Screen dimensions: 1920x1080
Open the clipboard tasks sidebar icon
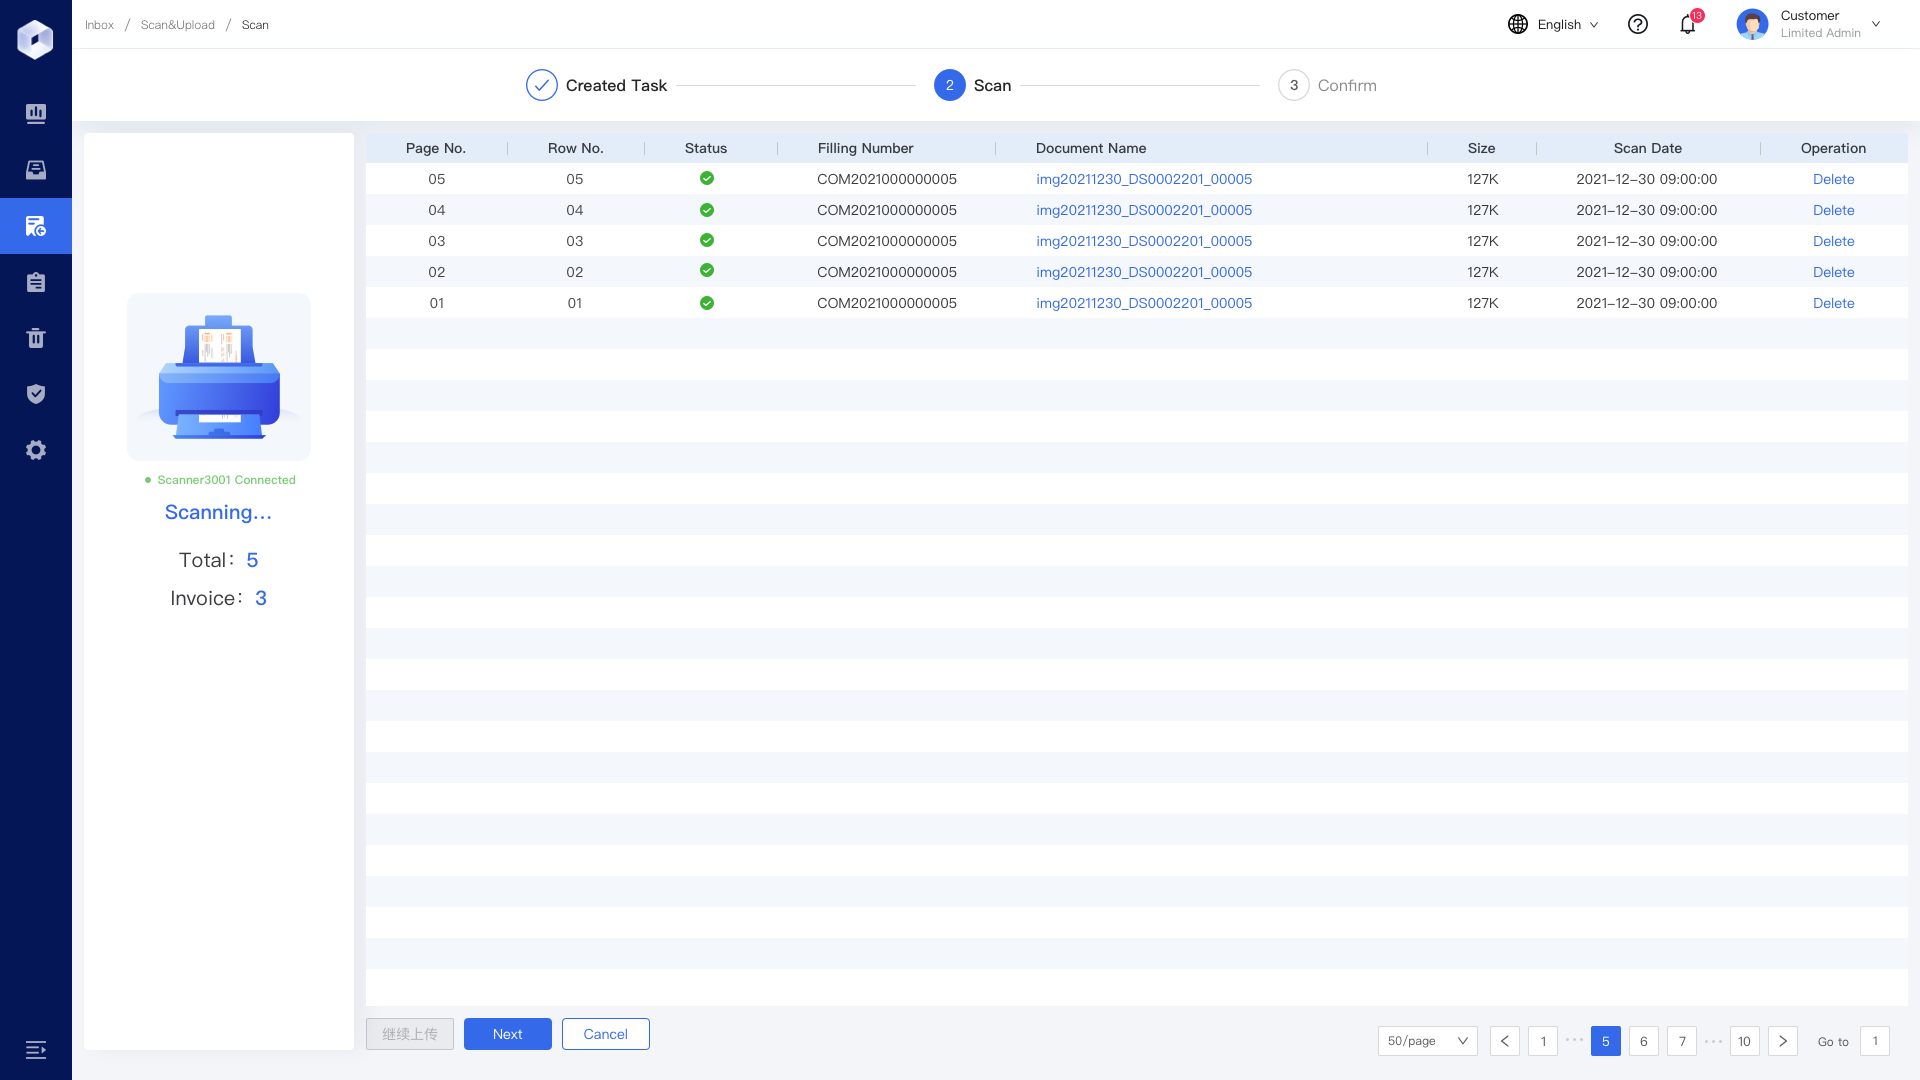click(36, 282)
